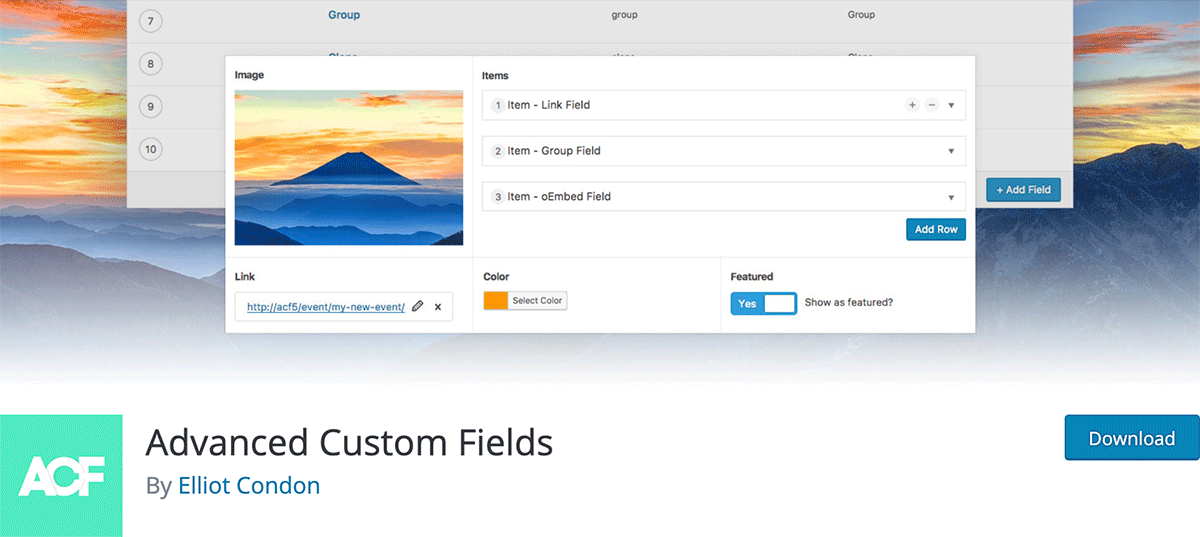Screen dimensions: 1200x537
Task: Expand the Item - Group Field row
Action: (951, 151)
